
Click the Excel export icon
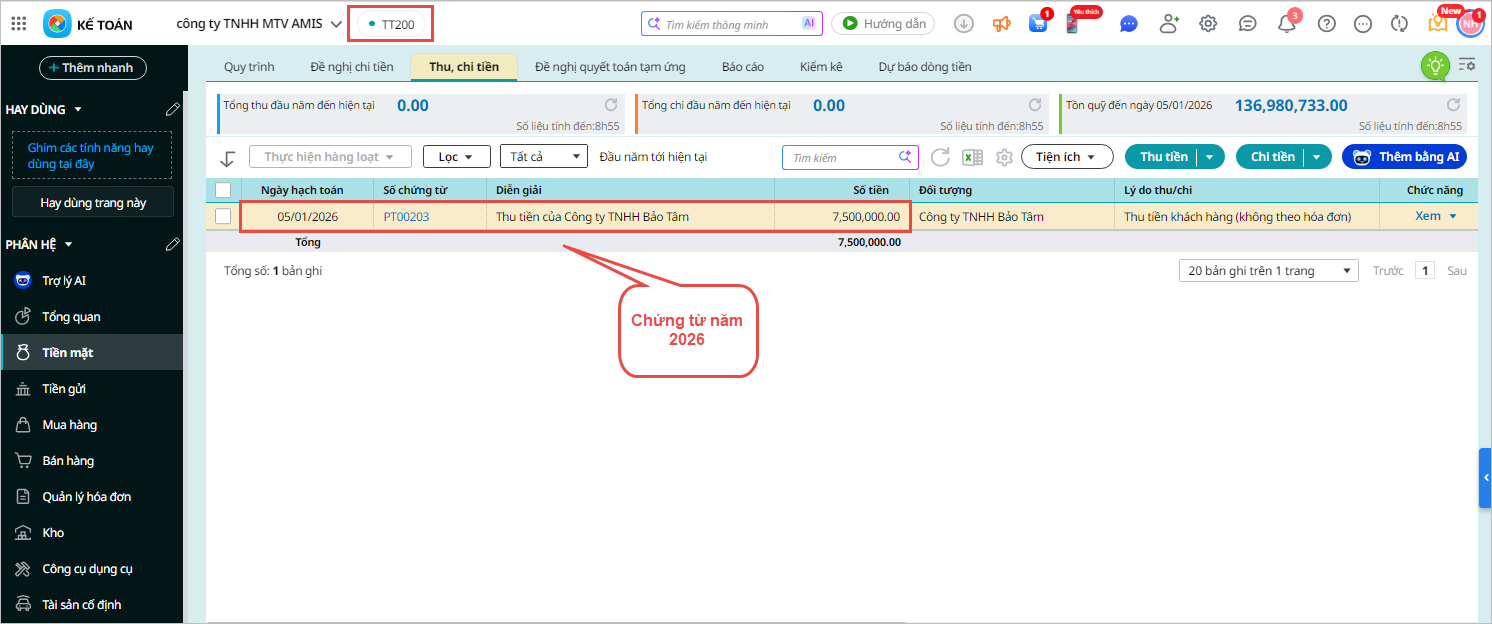[971, 157]
